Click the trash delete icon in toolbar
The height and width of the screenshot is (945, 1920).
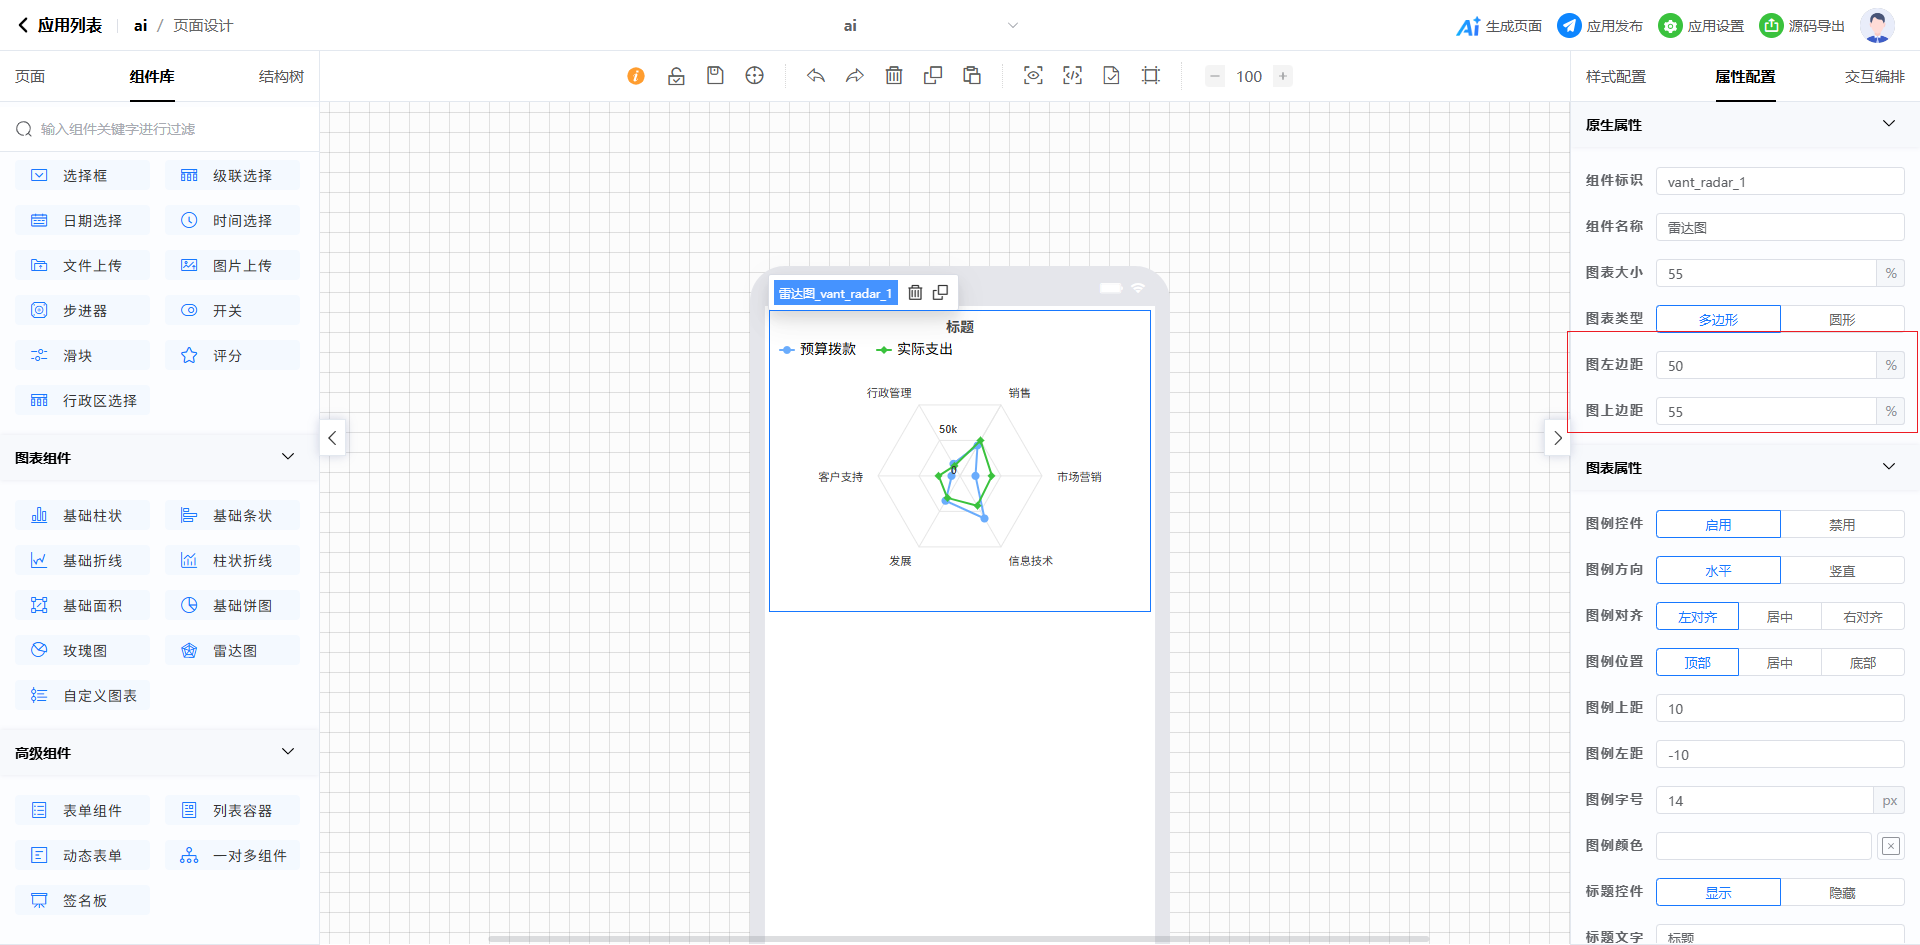click(x=894, y=76)
